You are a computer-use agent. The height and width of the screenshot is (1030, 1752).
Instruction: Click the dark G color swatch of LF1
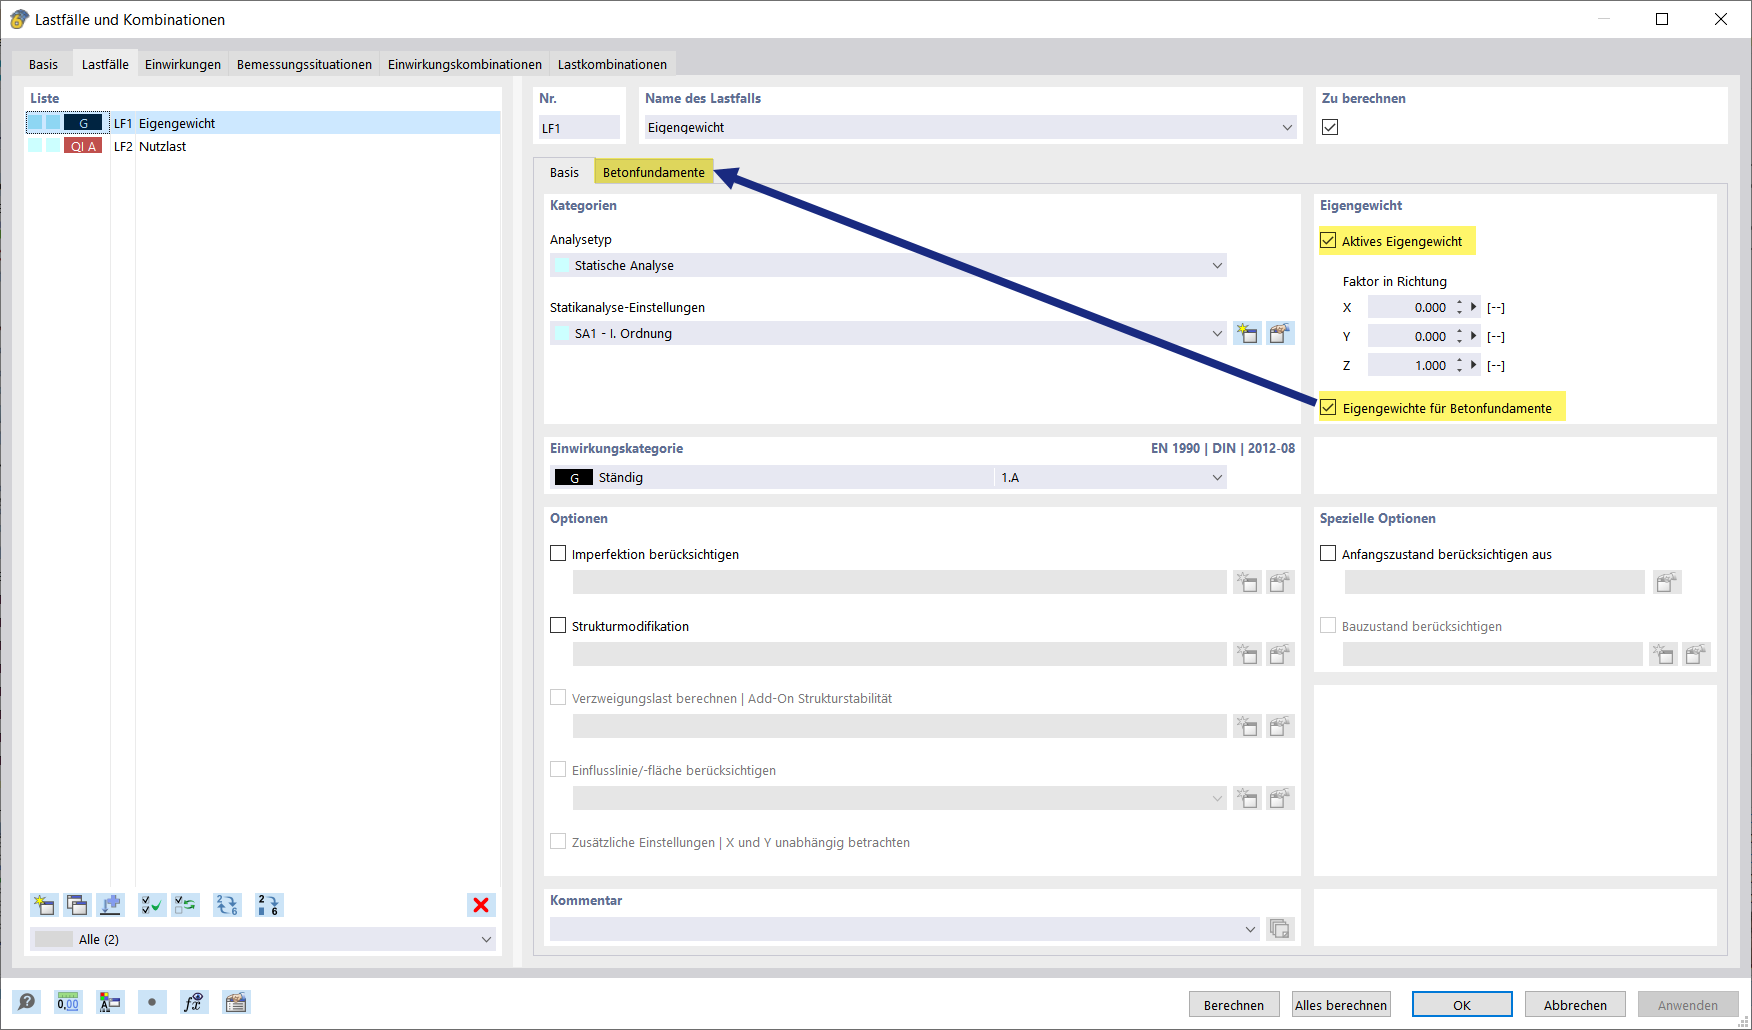point(83,123)
